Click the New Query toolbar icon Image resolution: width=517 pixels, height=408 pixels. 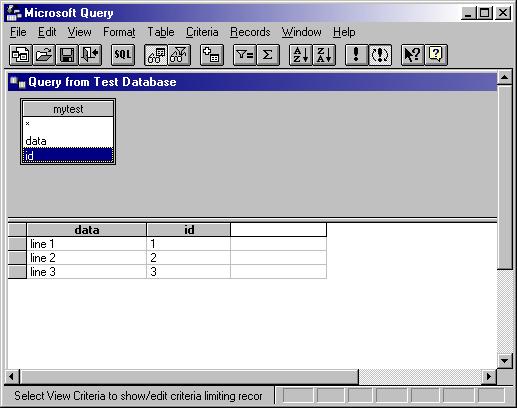click(21, 55)
